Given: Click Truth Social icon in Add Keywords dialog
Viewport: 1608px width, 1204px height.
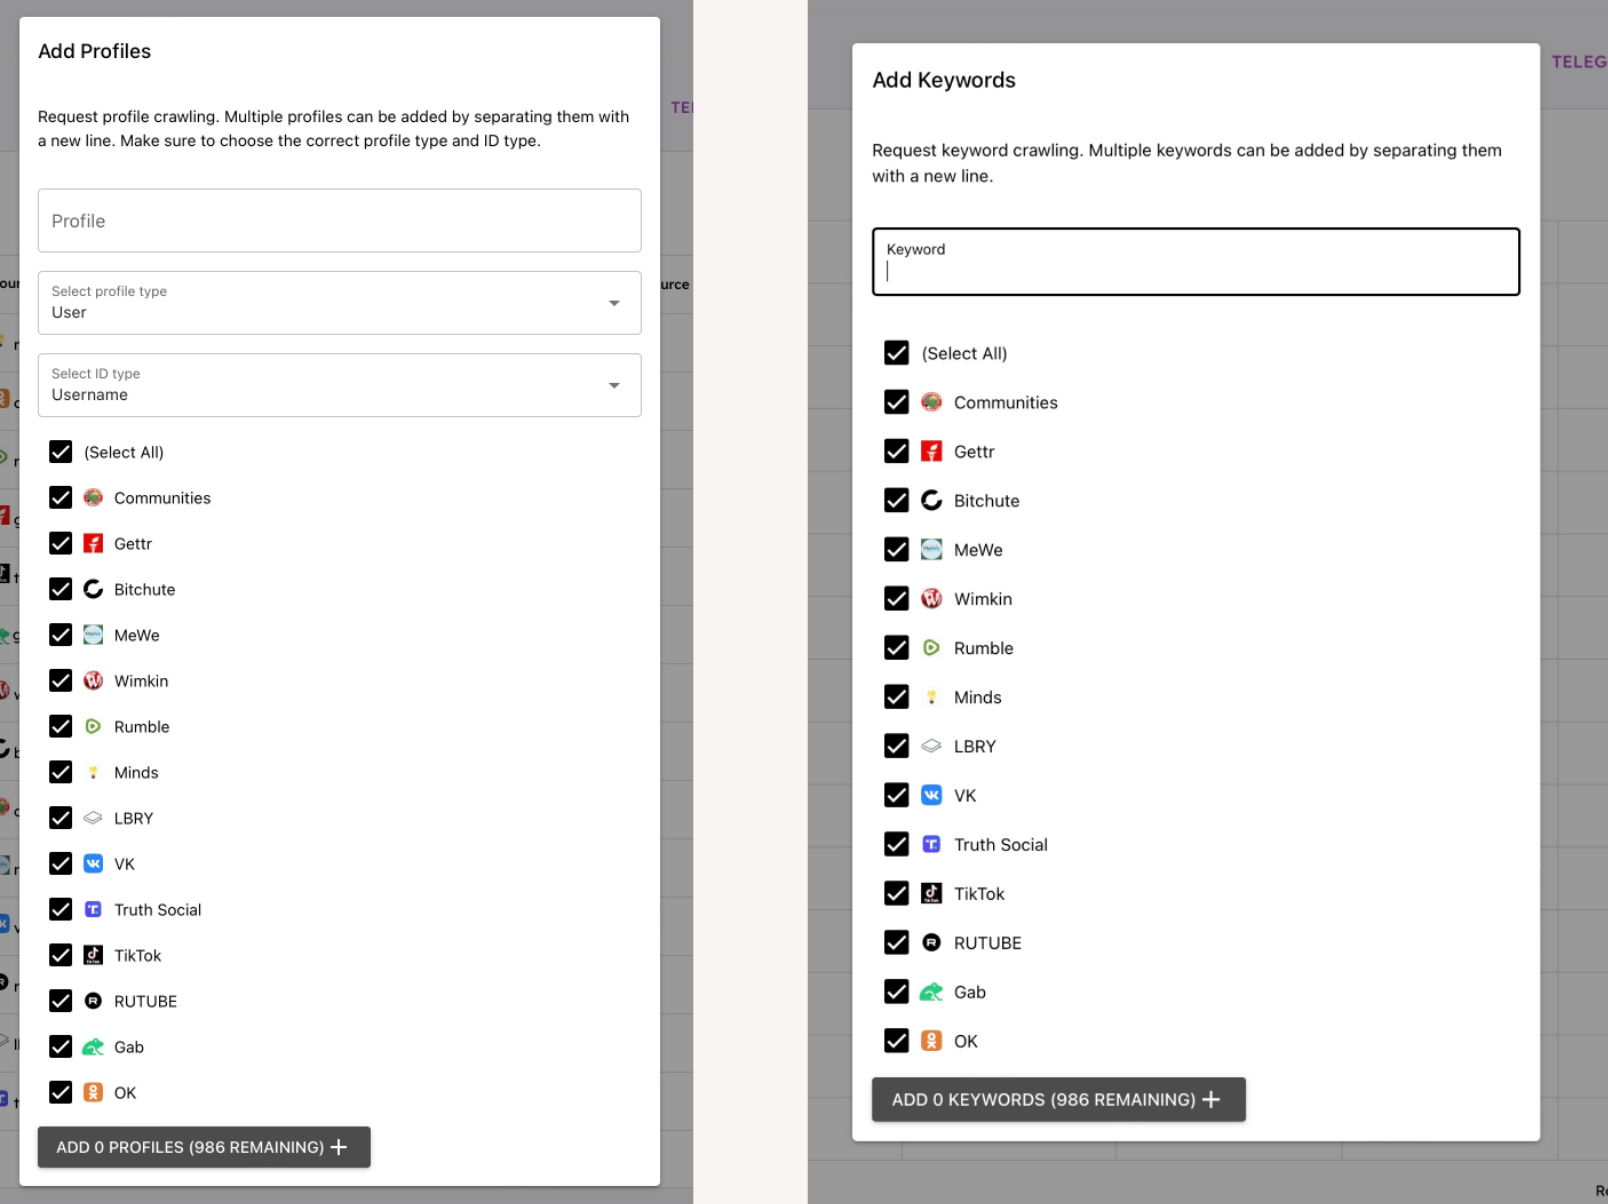Looking at the screenshot, I should [931, 844].
